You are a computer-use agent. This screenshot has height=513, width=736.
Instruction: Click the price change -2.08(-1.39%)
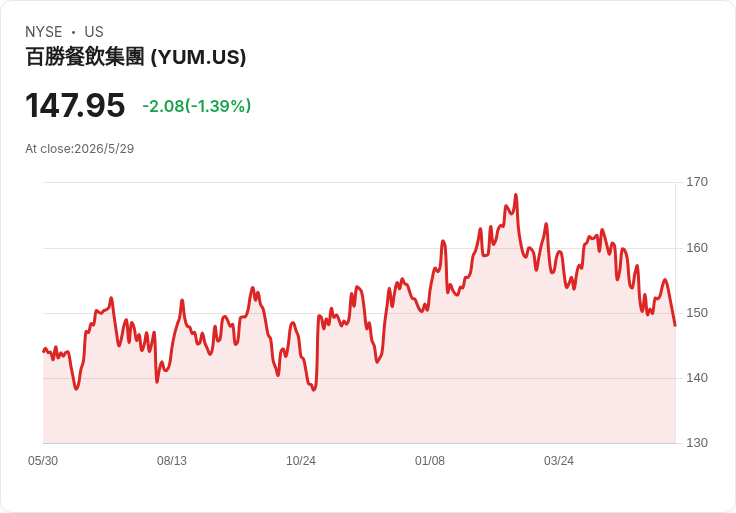(x=197, y=106)
